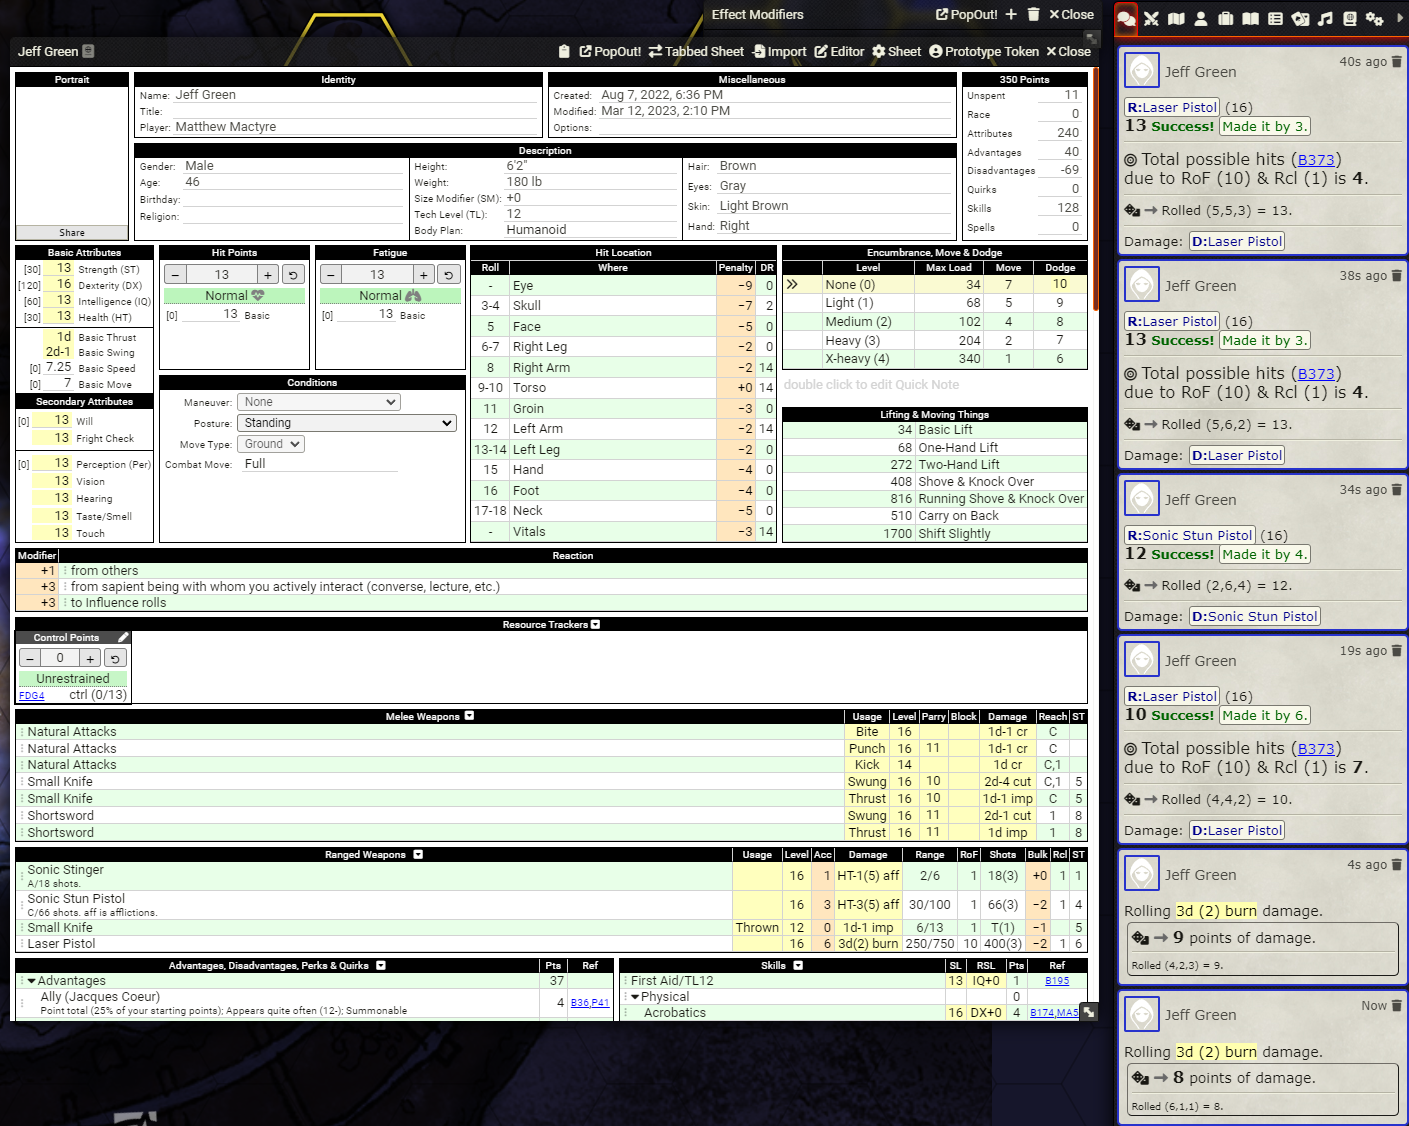Change Posture using the Standing dropdown
Screen dimensions: 1409x1126
click(346, 422)
